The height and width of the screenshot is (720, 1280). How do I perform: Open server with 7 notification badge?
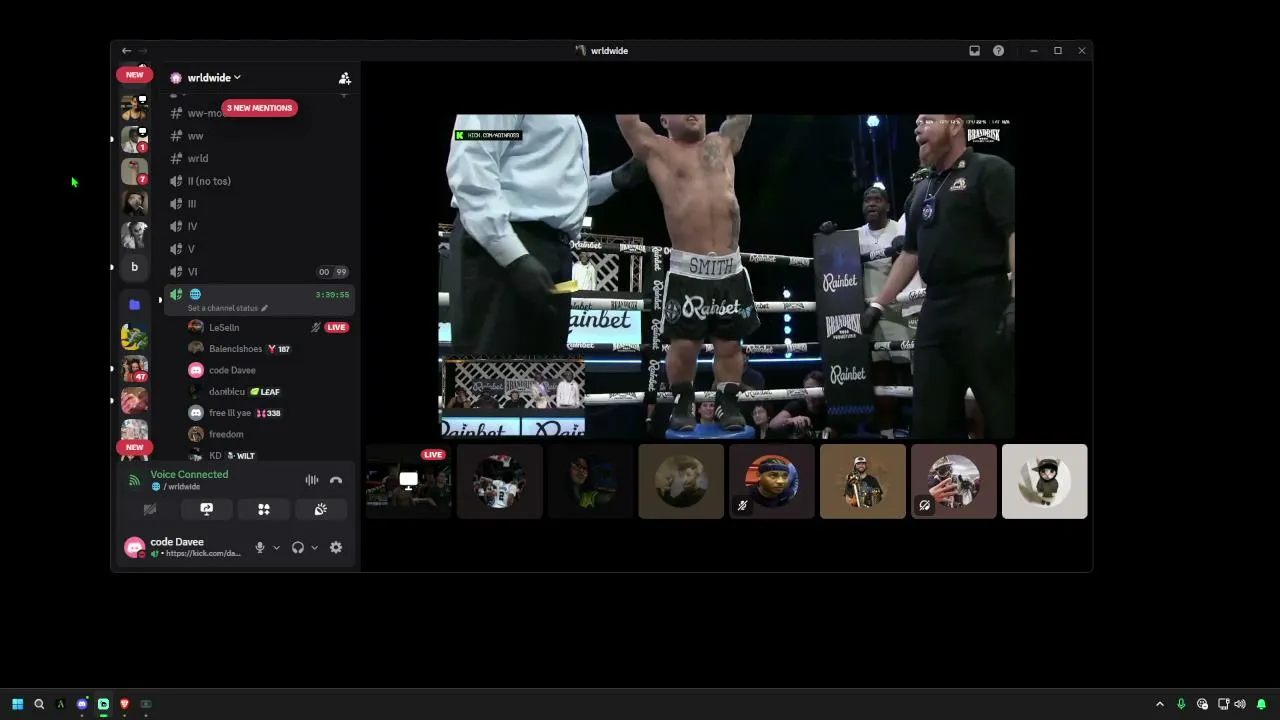(134, 171)
